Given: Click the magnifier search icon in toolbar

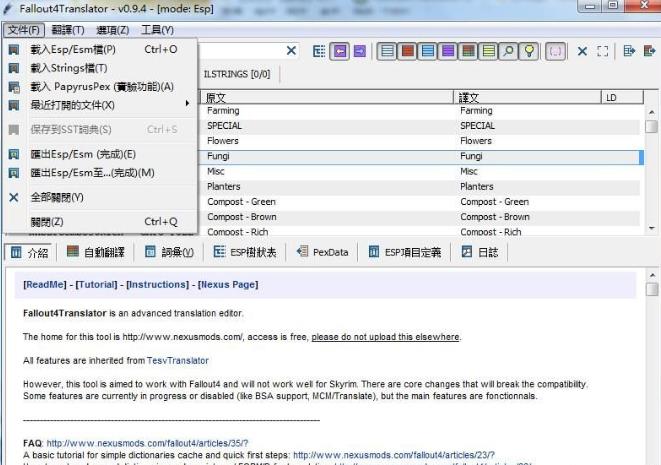Looking at the screenshot, I should pyautogui.click(x=509, y=51).
